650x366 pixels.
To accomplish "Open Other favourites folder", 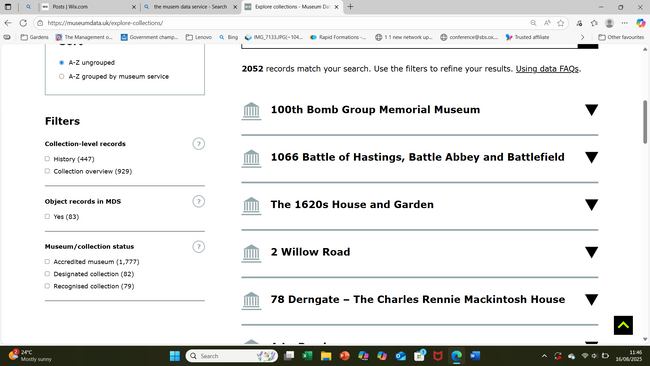I will click(621, 37).
